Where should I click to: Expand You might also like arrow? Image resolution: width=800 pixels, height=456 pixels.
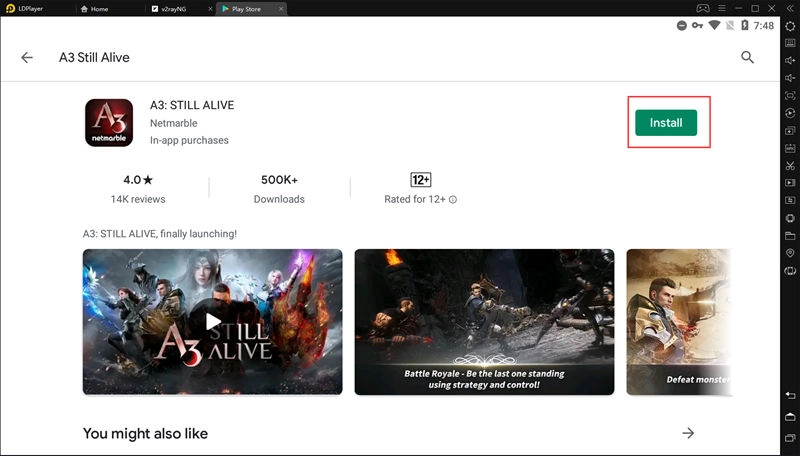point(688,433)
